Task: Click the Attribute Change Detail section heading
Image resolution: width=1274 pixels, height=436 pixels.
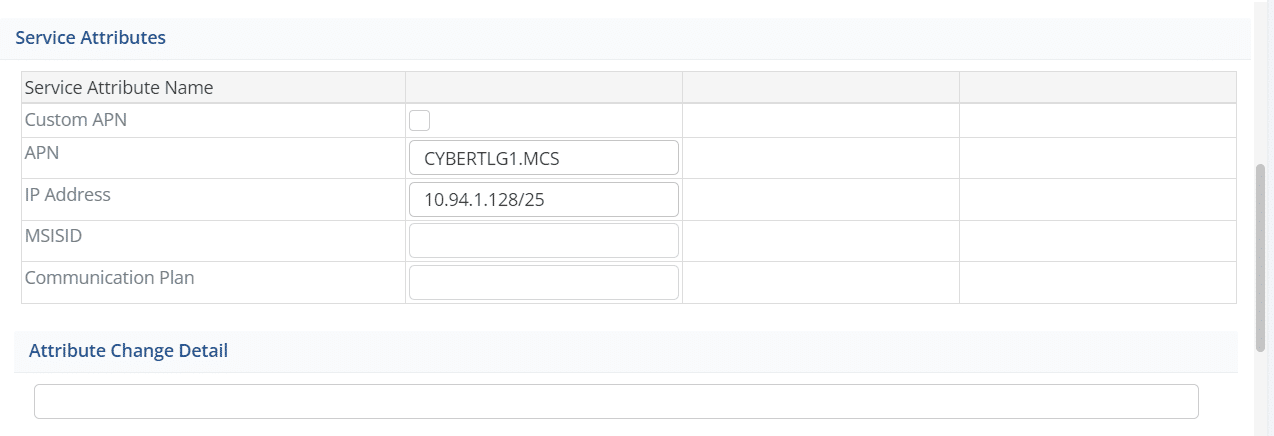Action: point(128,351)
